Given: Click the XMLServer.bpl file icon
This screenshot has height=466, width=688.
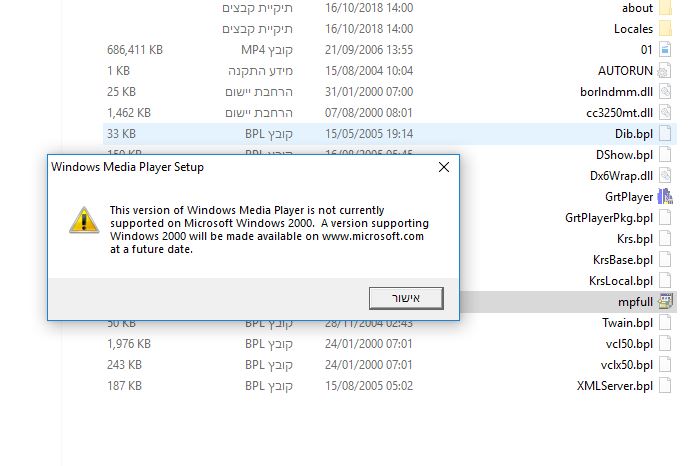Looking at the screenshot, I should 665,386.
